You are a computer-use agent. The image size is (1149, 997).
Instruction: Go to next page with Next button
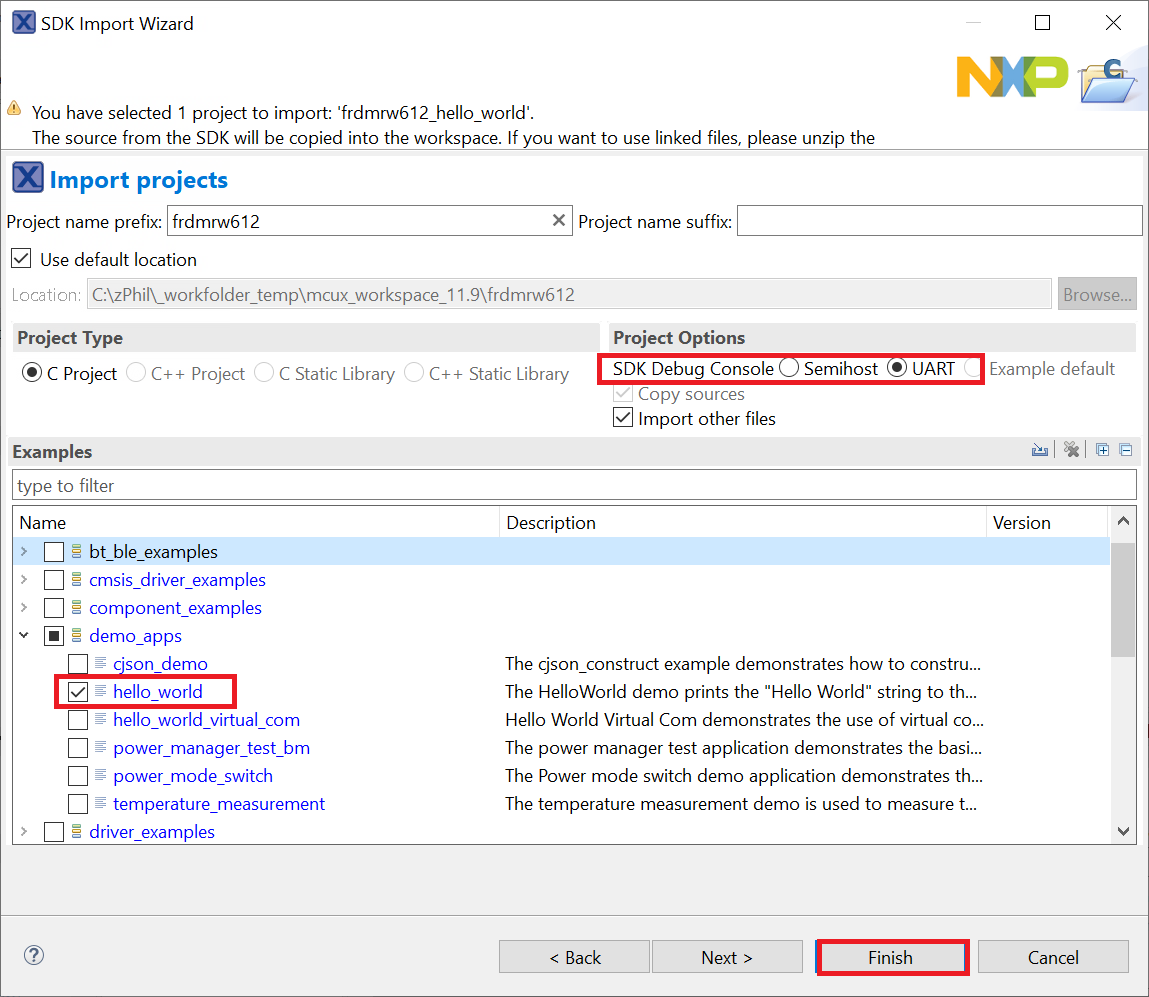coord(727,957)
